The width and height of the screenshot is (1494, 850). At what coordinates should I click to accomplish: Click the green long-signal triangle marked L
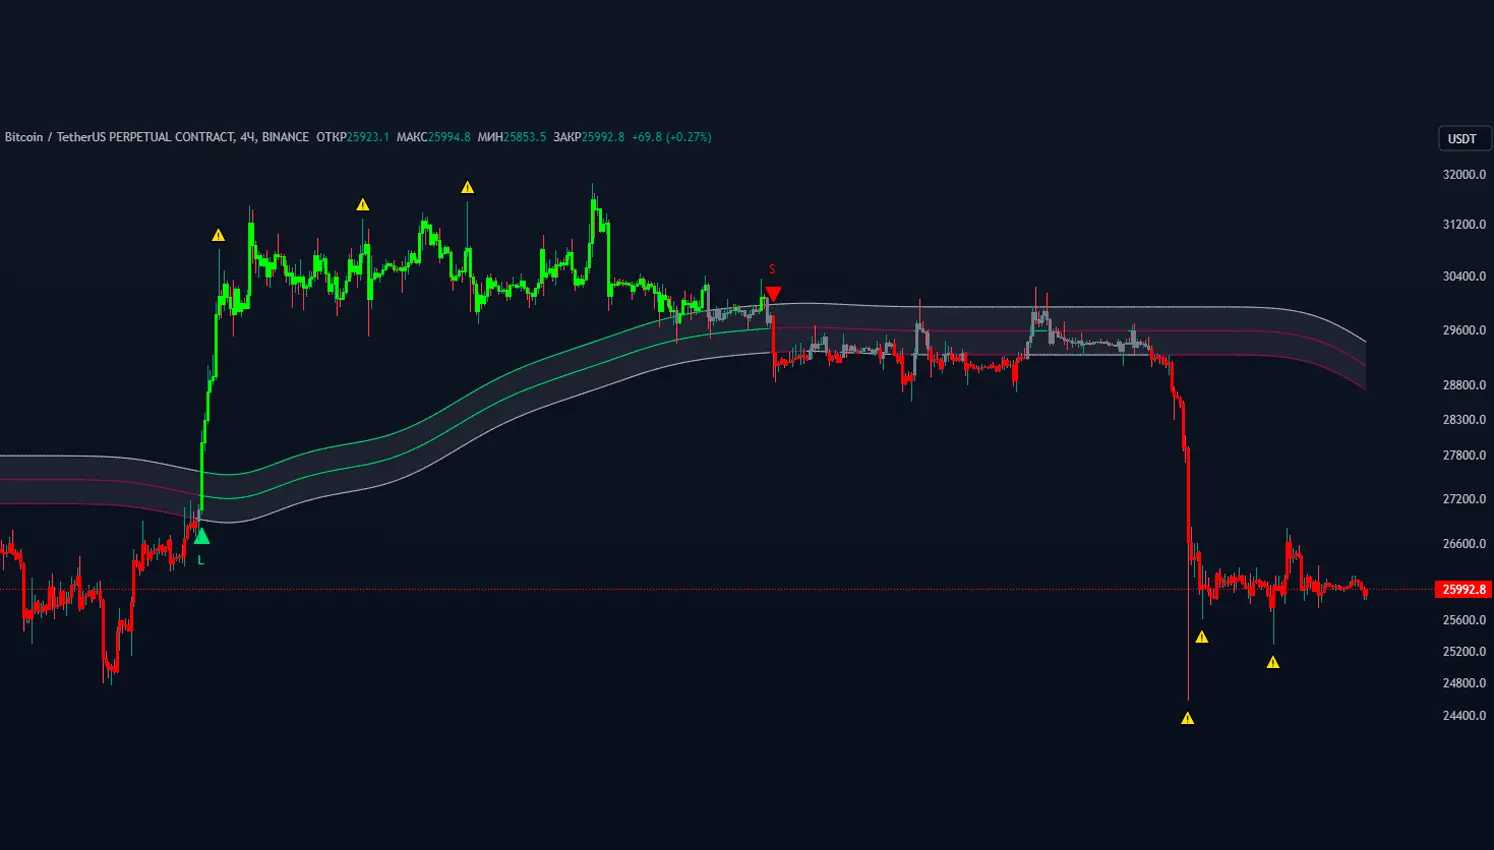click(x=201, y=537)
